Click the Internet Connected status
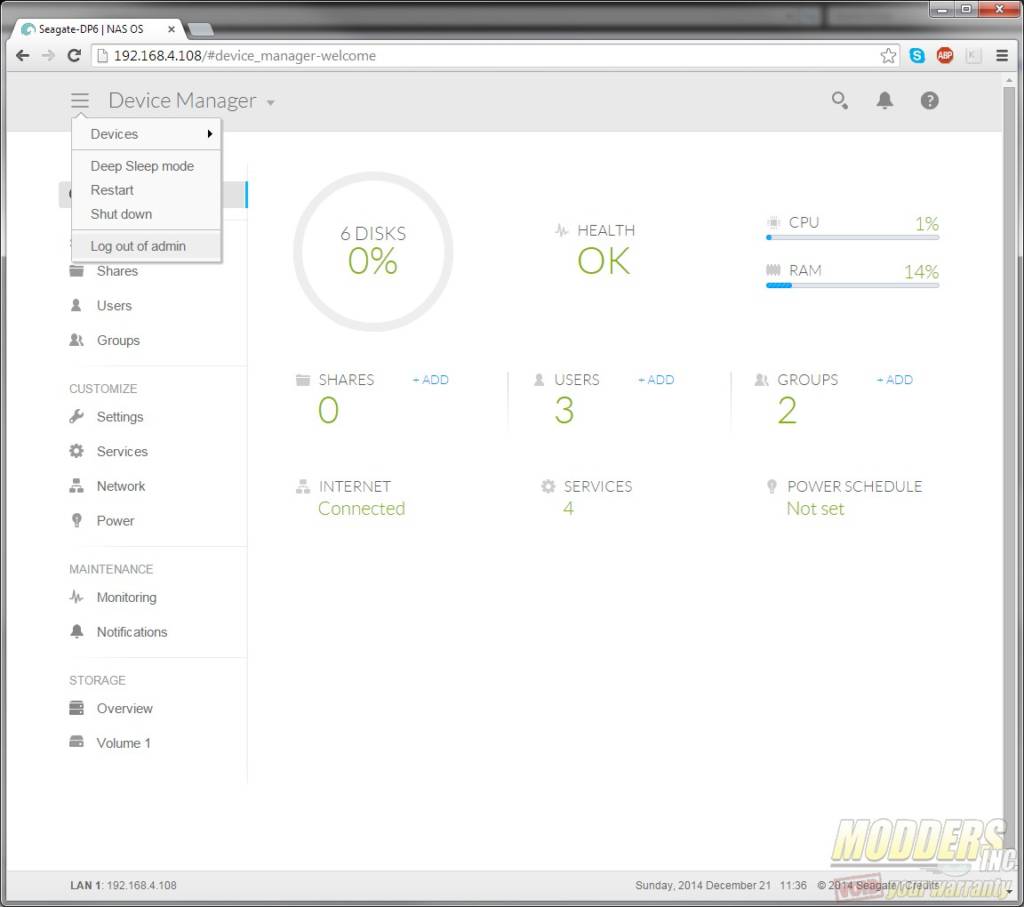The height and width of the screenshot is (907, 1024). pyautogui.click(x=361, y=508)
